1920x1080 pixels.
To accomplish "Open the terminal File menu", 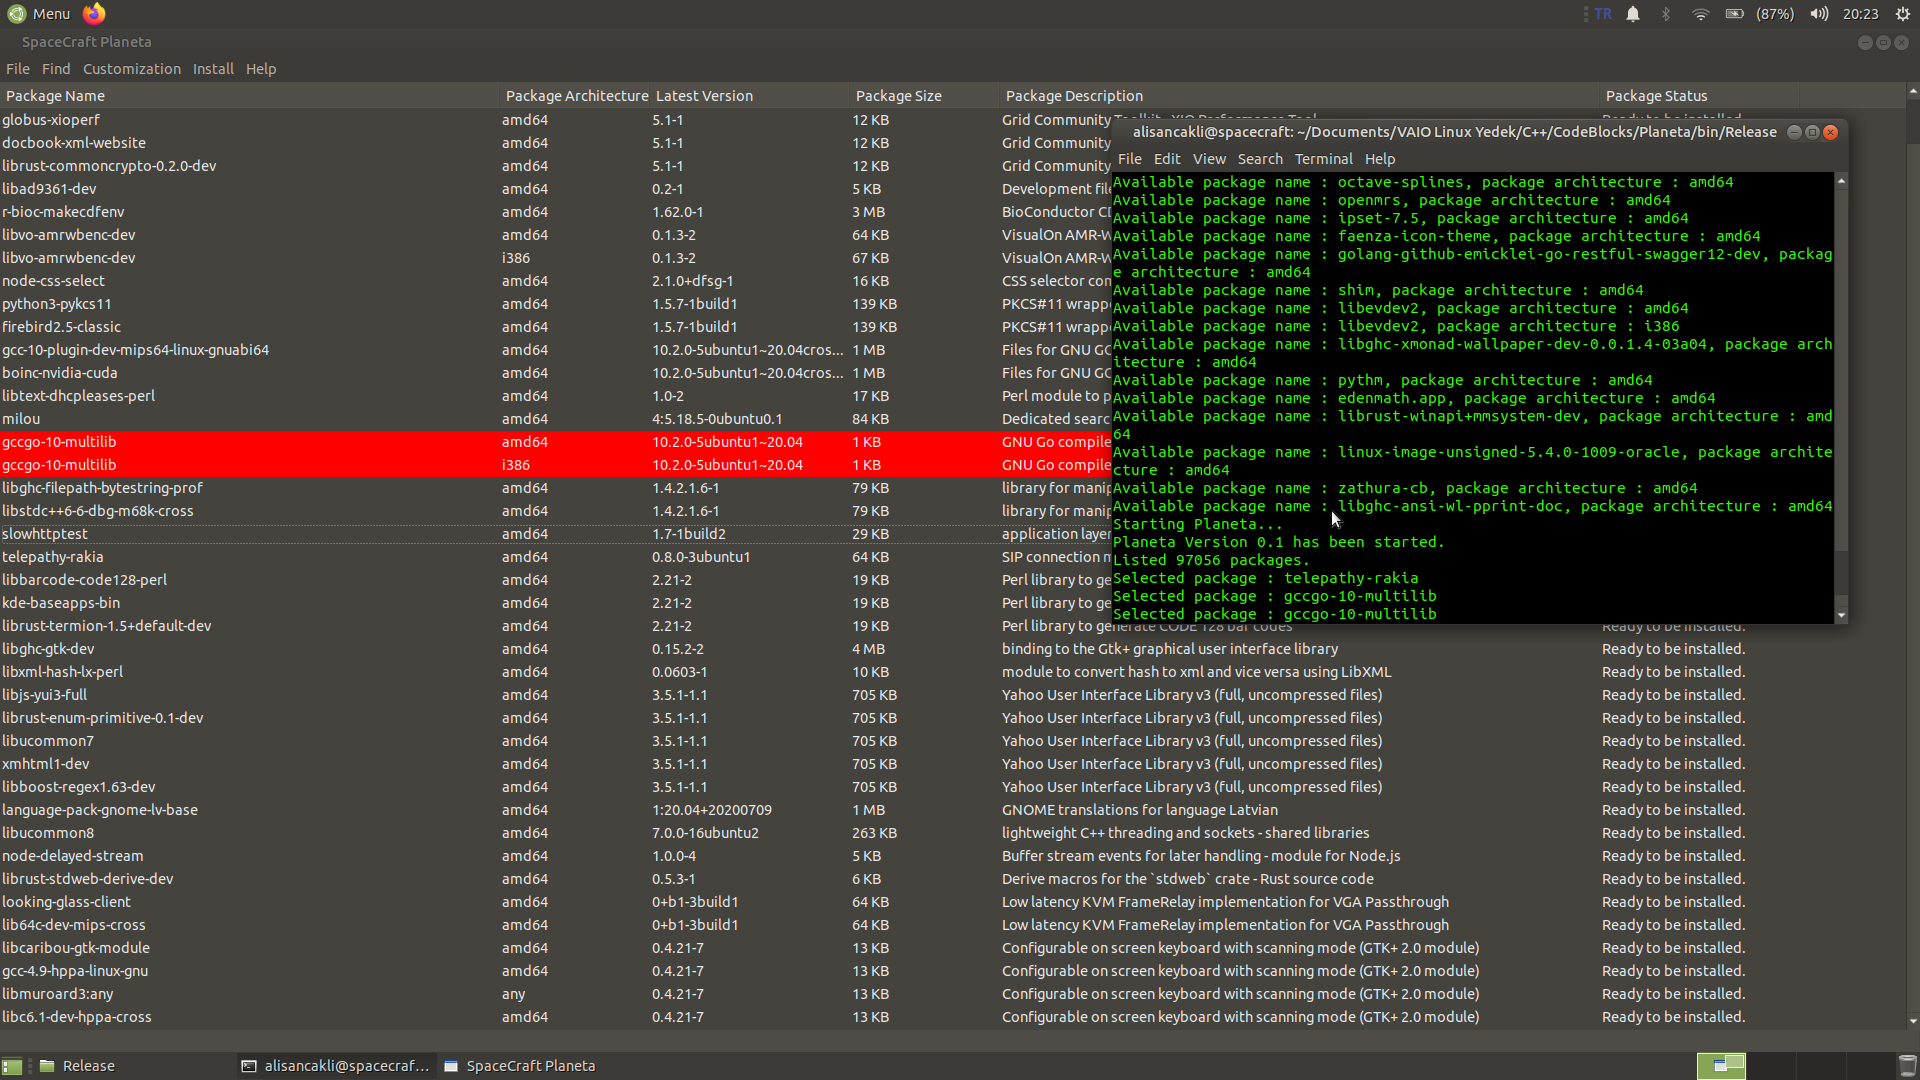I will tap(1130, 159).
